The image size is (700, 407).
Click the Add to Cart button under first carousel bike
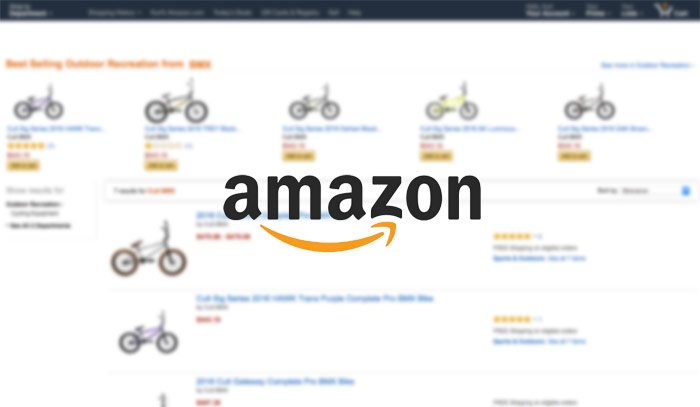coord(23,166)
